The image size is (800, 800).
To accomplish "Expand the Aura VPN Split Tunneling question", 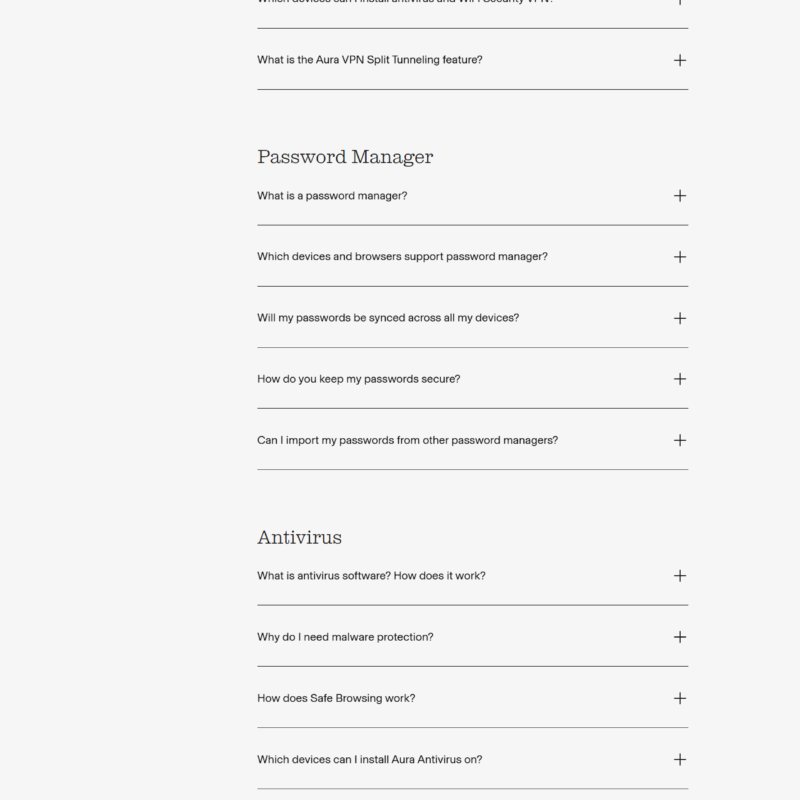I will coord(369,60).
